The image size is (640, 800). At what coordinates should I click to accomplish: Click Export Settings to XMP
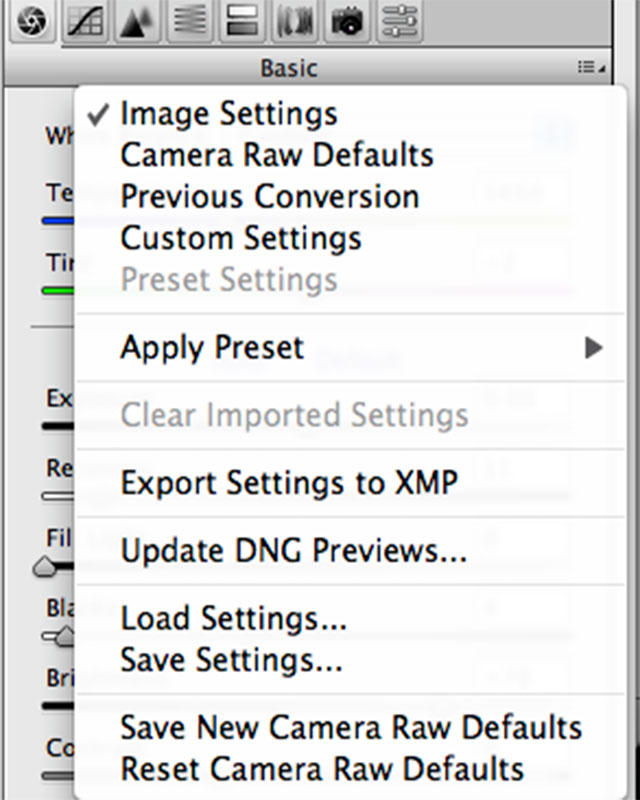(x=289, y=483)
